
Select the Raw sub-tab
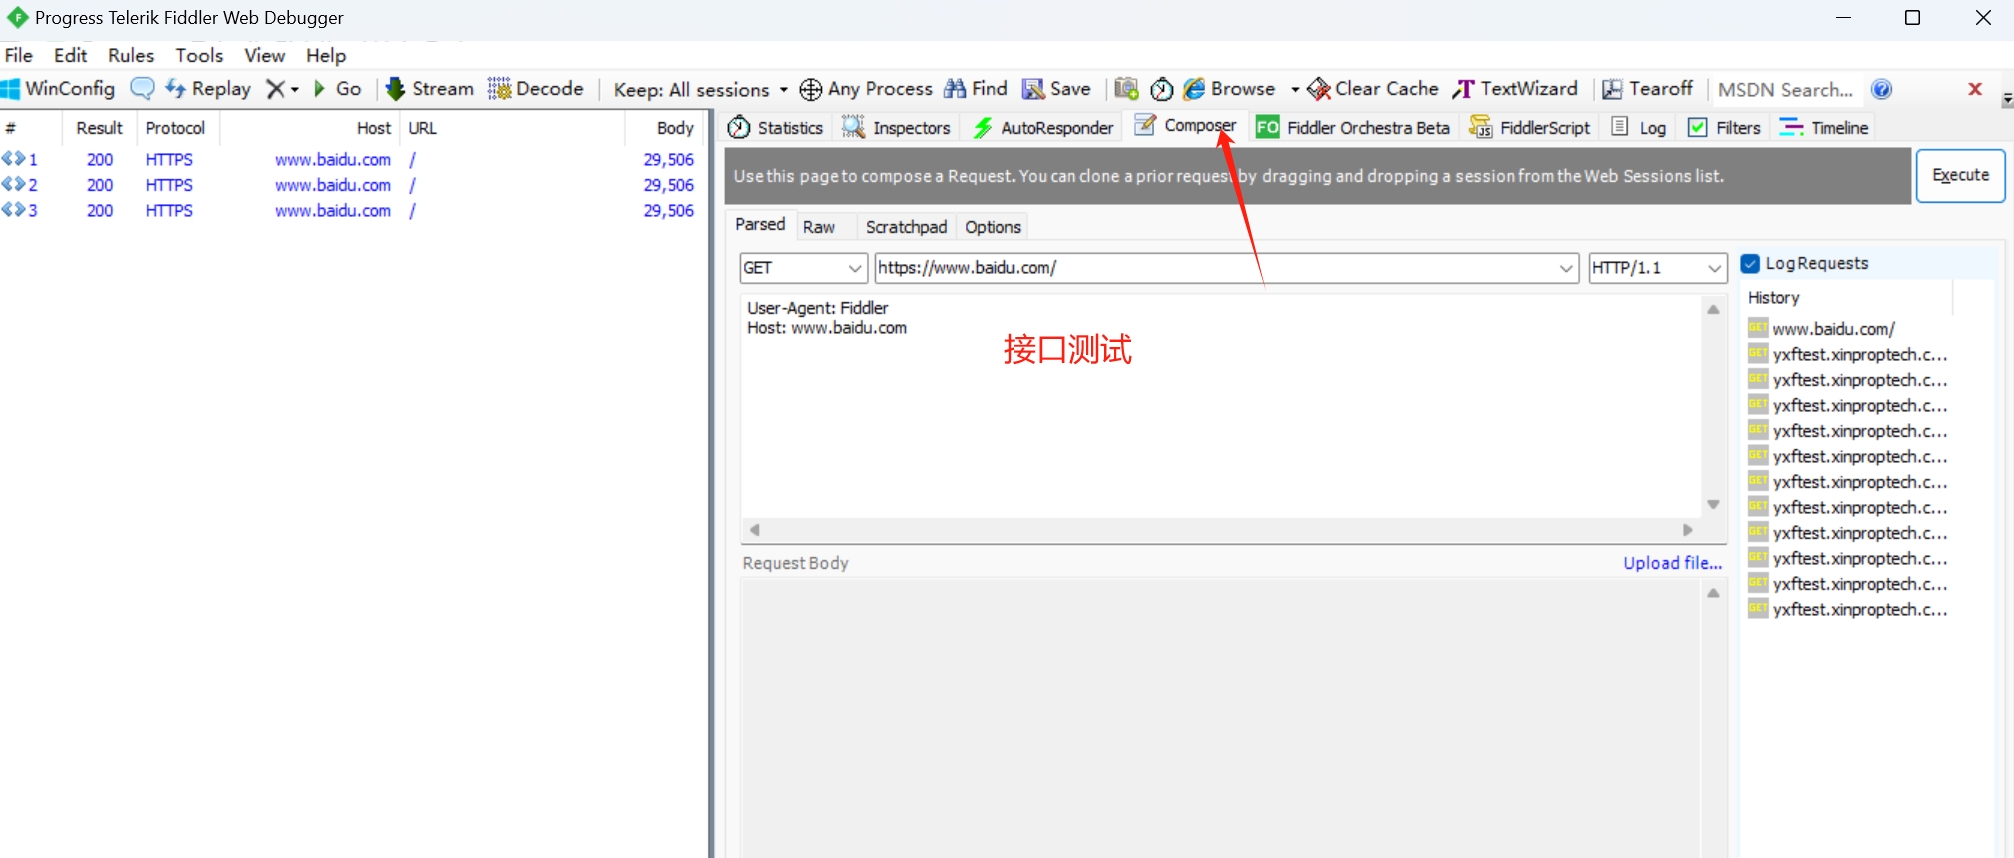[819, 227]
